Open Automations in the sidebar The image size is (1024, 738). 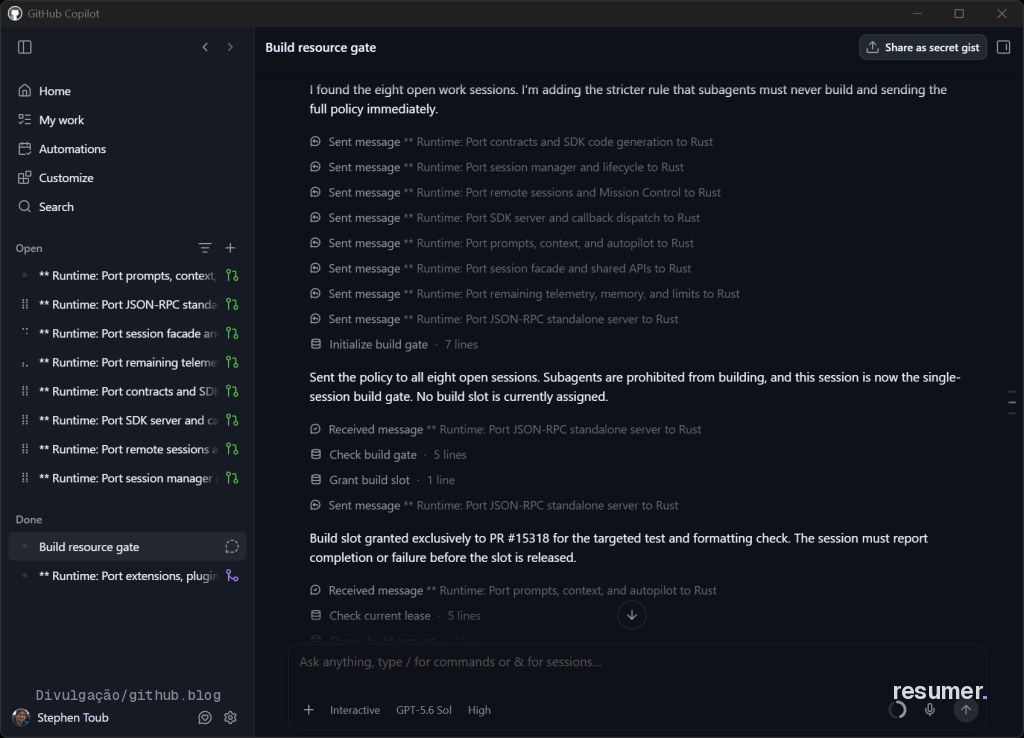point(127,149)
